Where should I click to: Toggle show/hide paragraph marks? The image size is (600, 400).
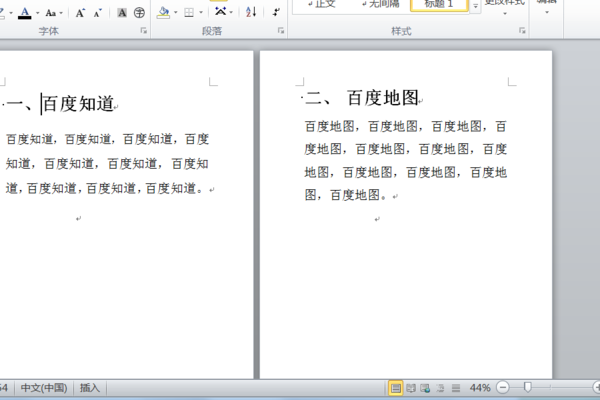276,13
